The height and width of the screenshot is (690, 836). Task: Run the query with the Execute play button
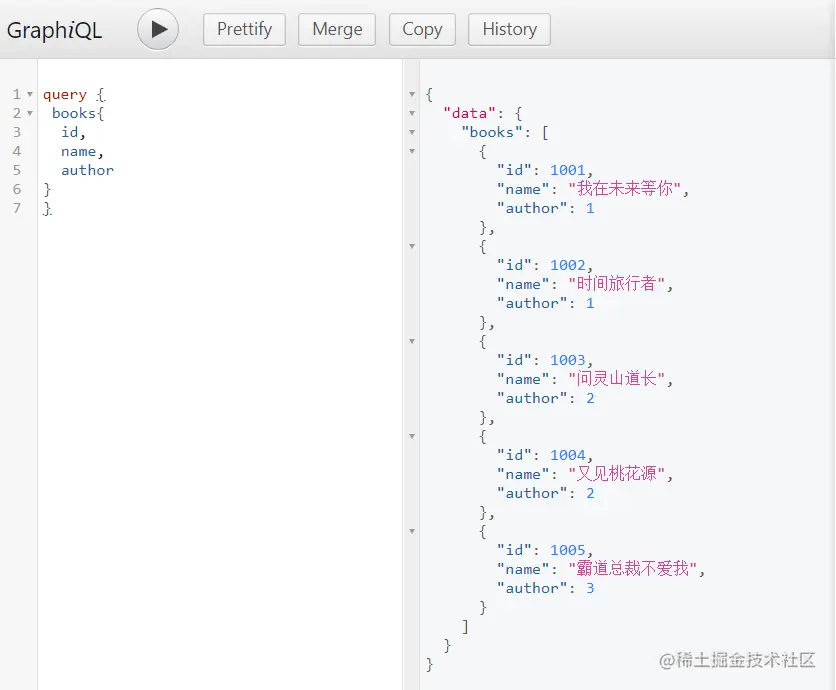[x=158, y=29]
